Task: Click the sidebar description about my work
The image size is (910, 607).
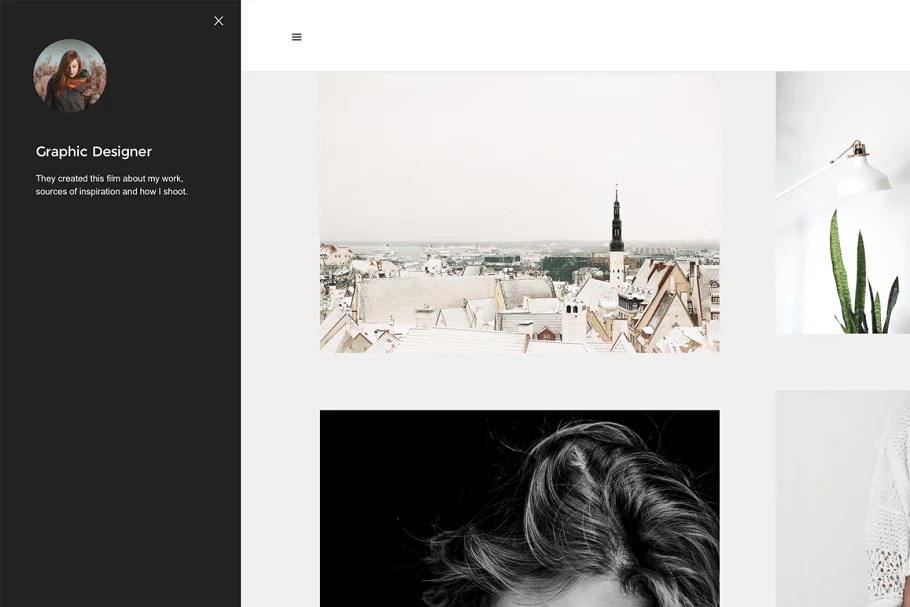Action: point(111,185)
